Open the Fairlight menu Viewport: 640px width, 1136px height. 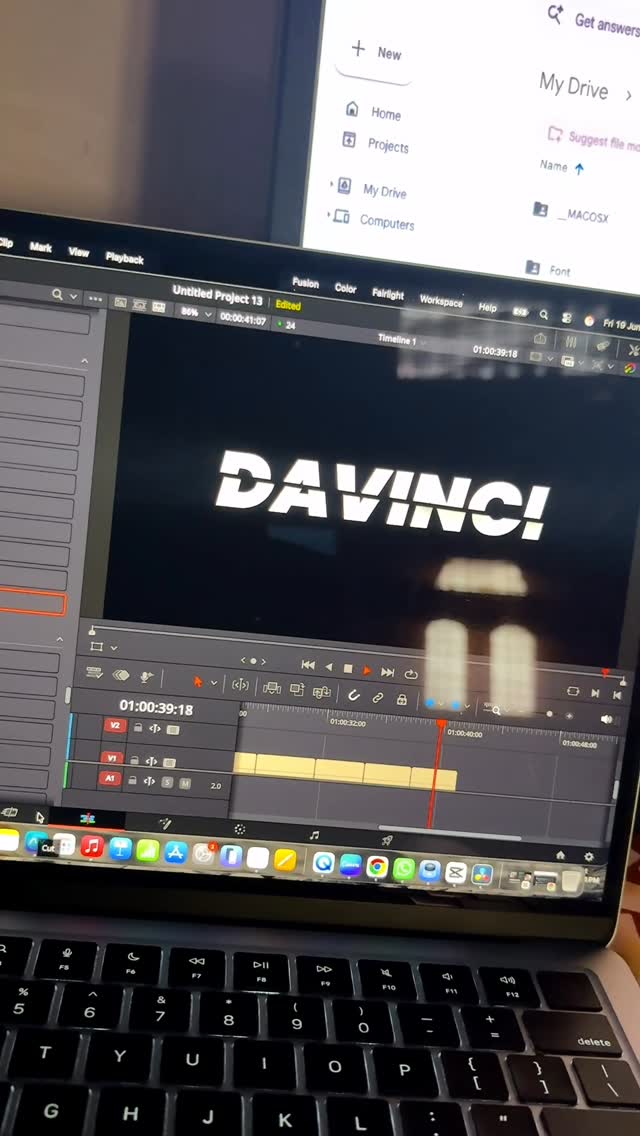click(x=388, y=293)
